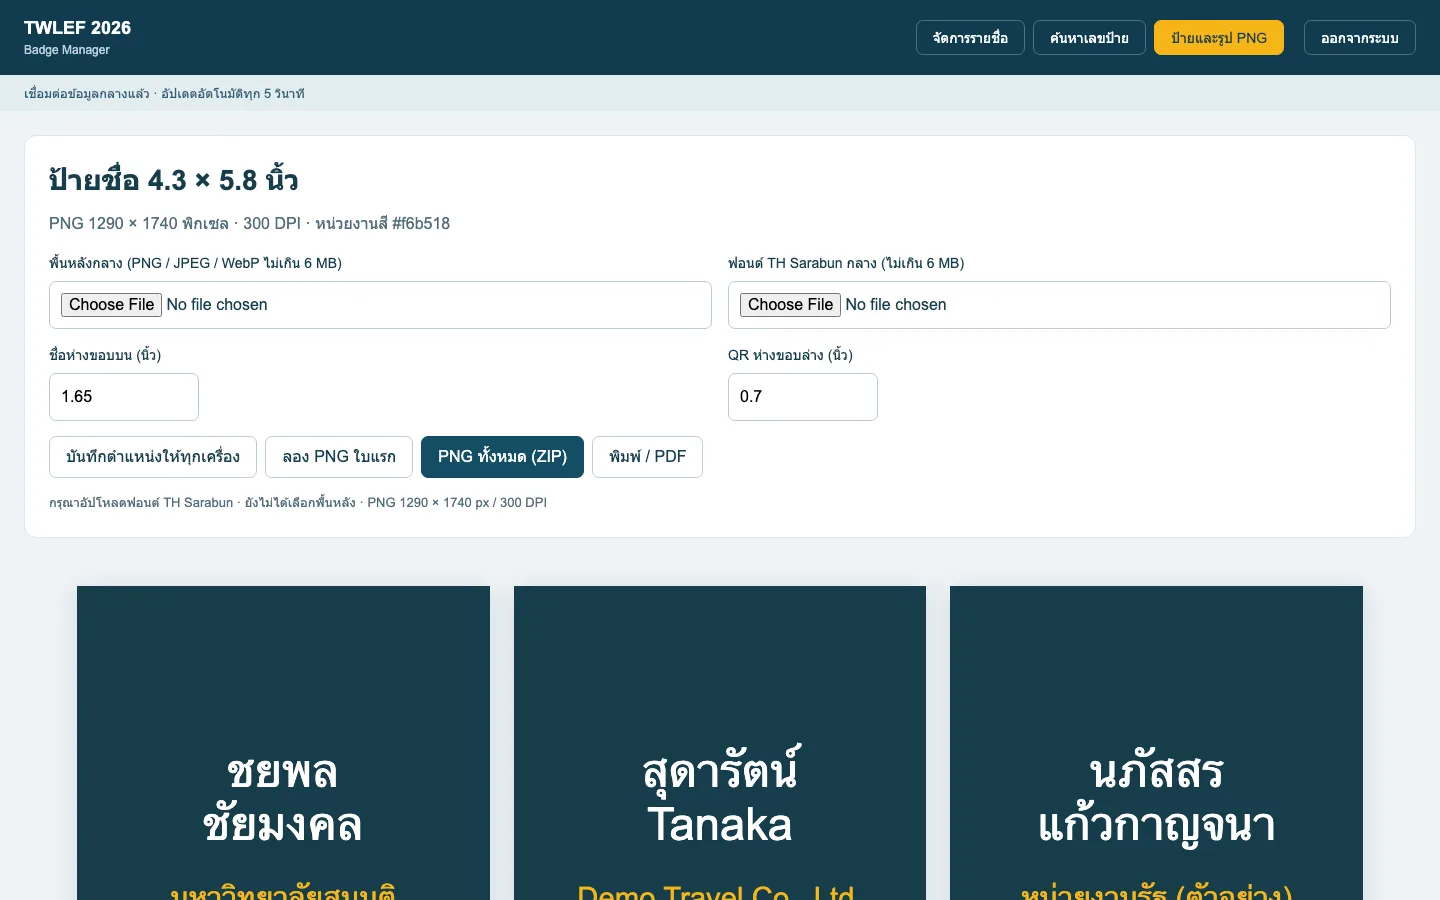Click the QR ห่างขอบล่าง (นิ้ว) label
Viewport: 1440px width, 900px height.
[x=790, y=356]
